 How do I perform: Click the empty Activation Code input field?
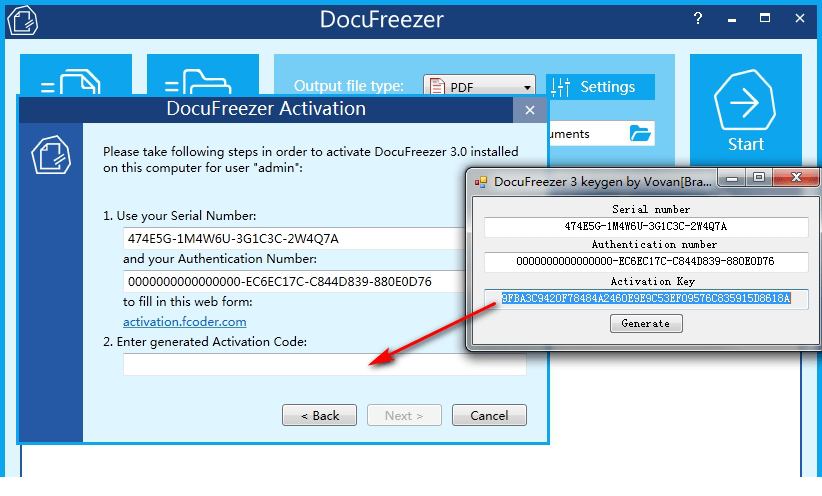[x=325, y=364]
